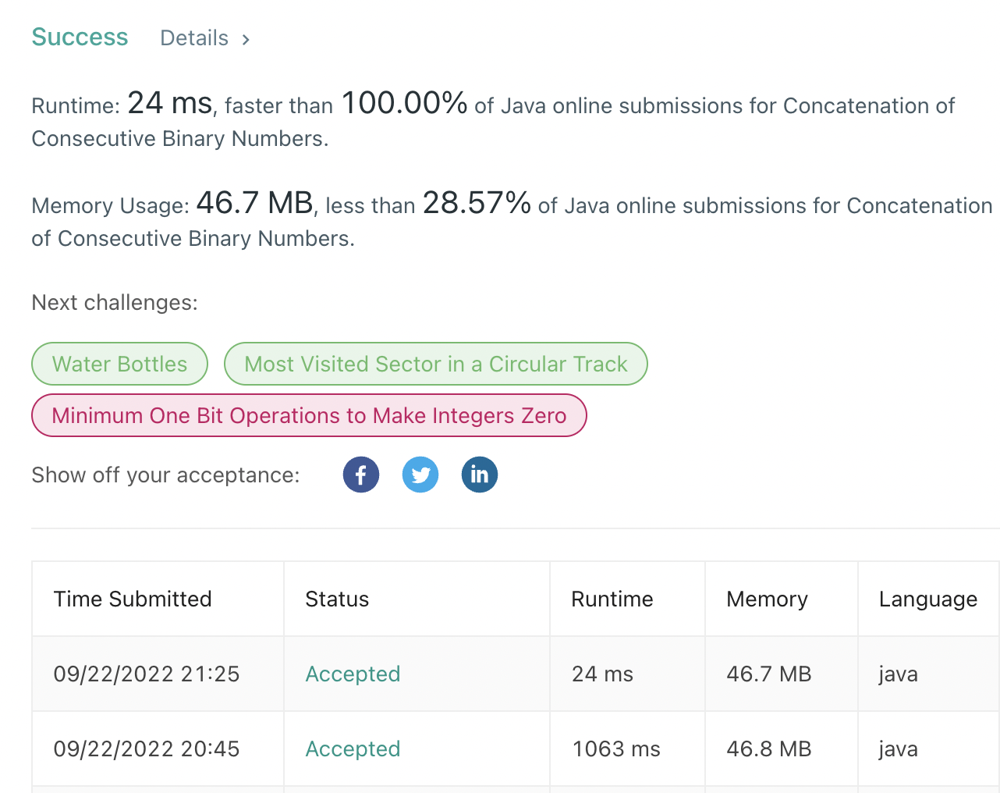The height and width of the screenshot is (793, 1000).
Task: Click the 28.57% memory percentile value
Action: (476, 203)
